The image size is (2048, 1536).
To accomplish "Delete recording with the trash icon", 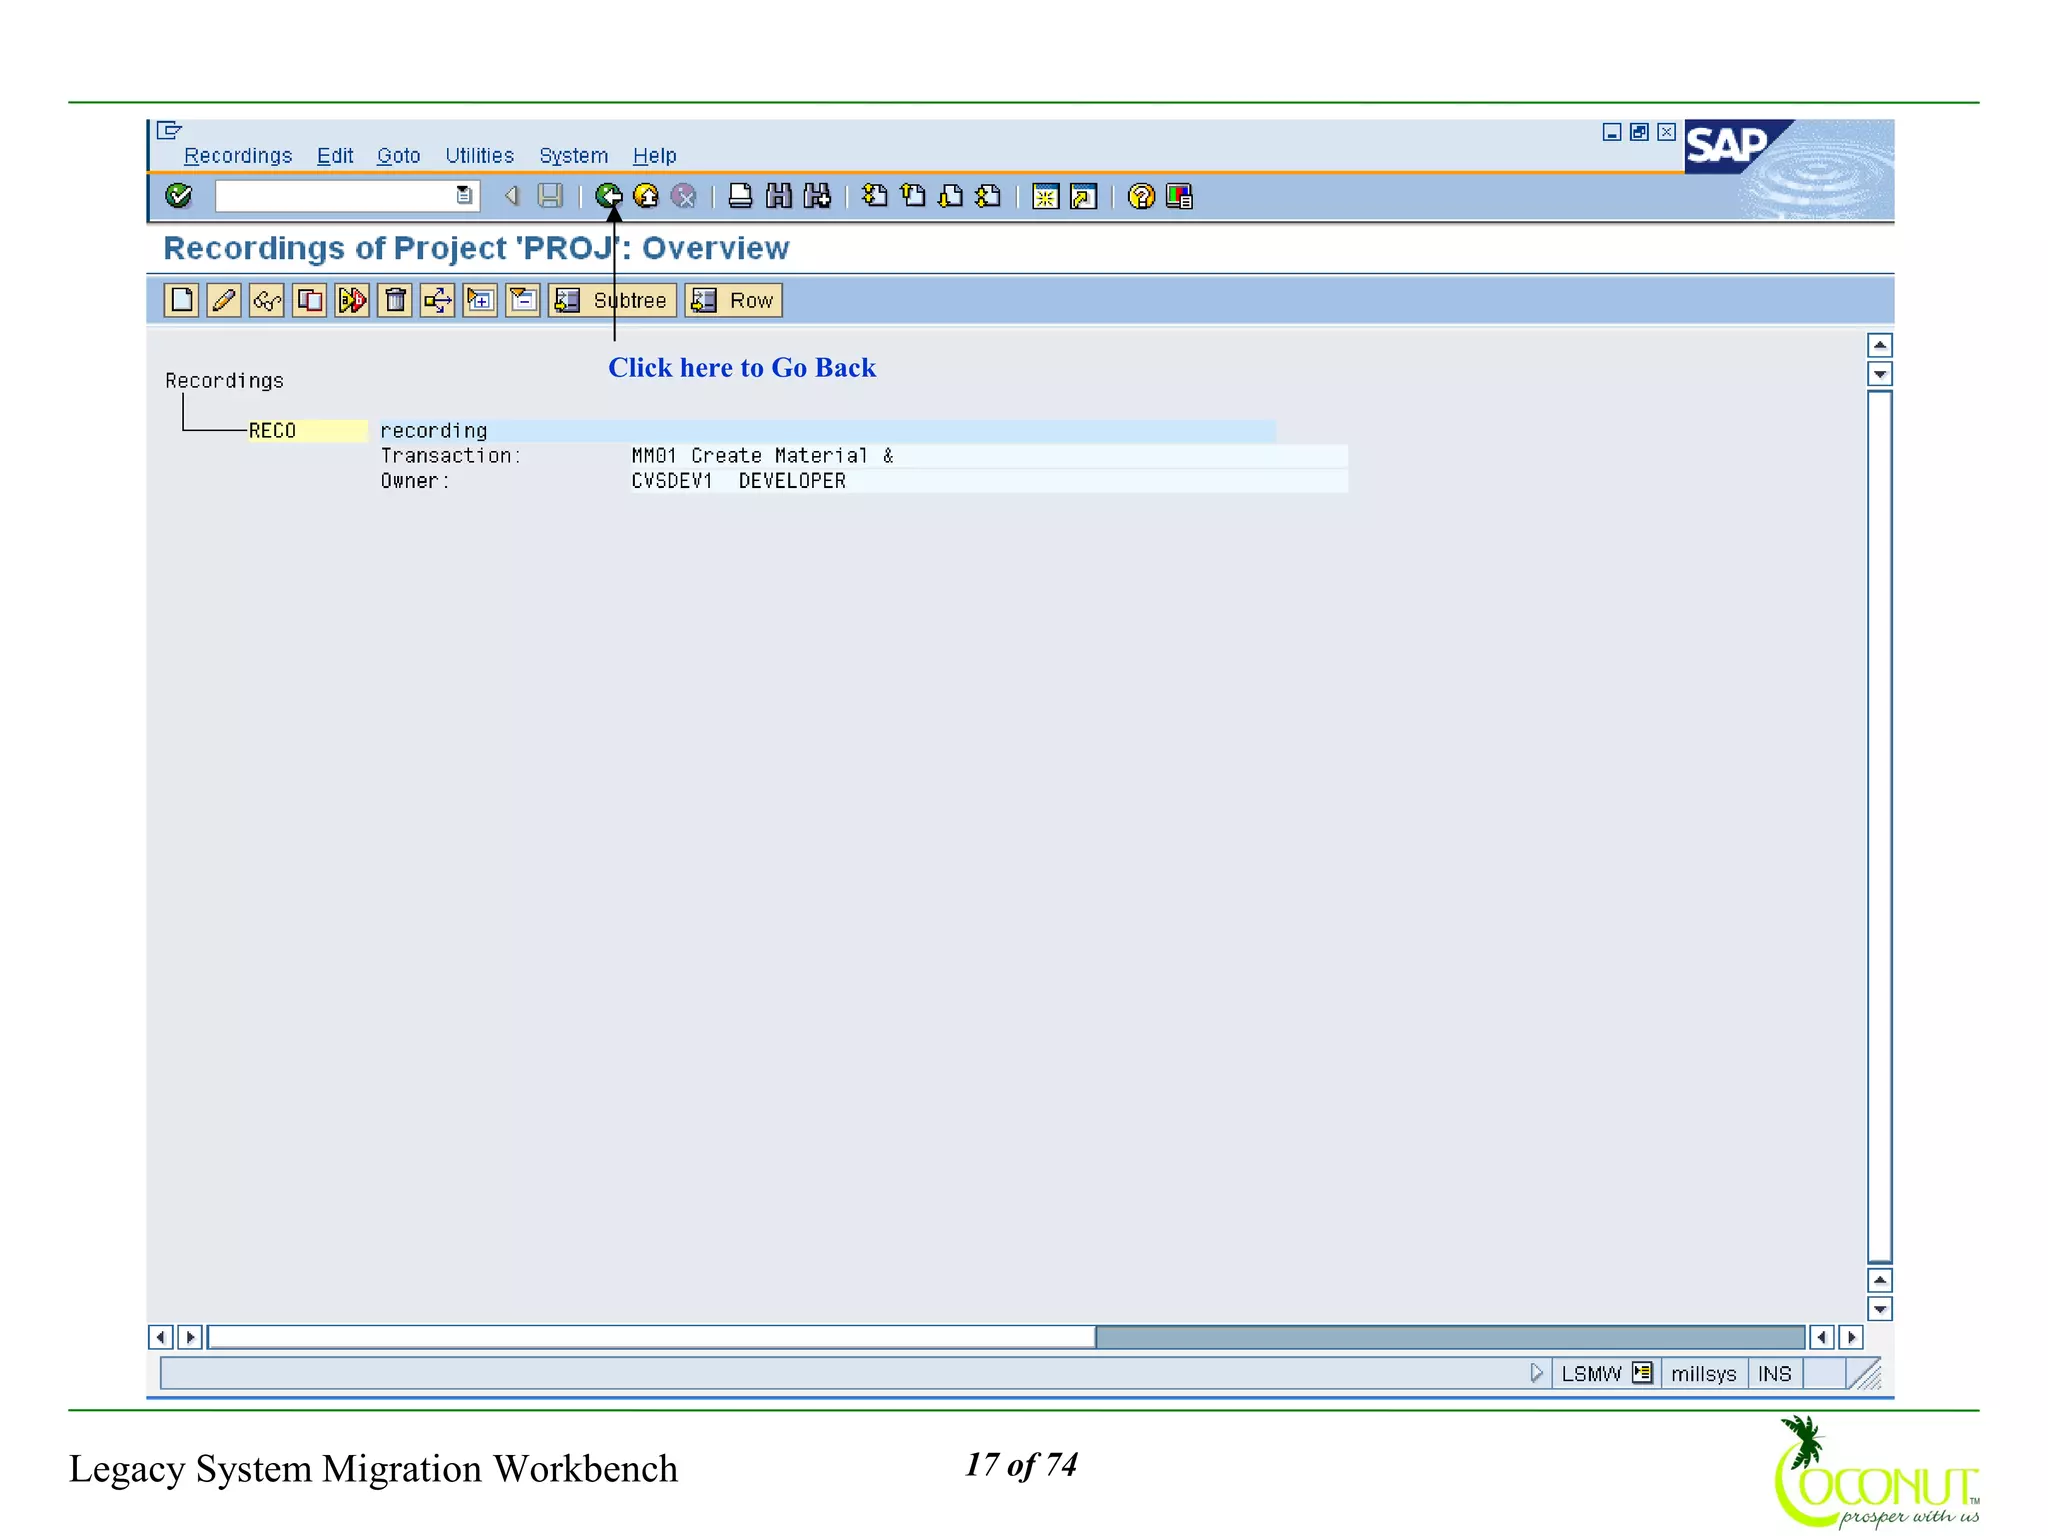I will (395, 300).
